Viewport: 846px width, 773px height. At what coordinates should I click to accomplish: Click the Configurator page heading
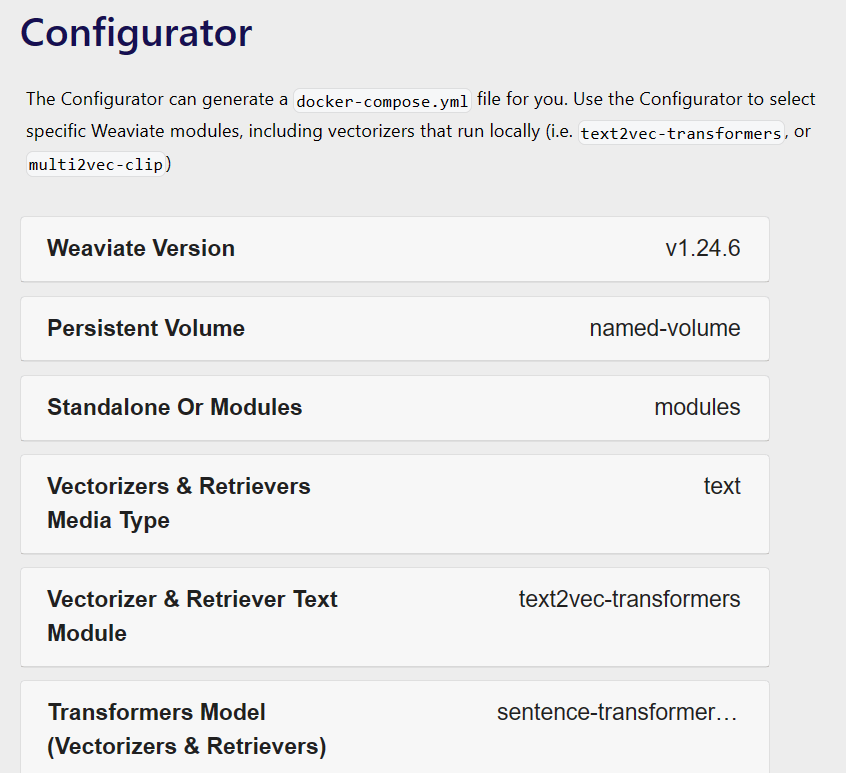tap(136, 33)
